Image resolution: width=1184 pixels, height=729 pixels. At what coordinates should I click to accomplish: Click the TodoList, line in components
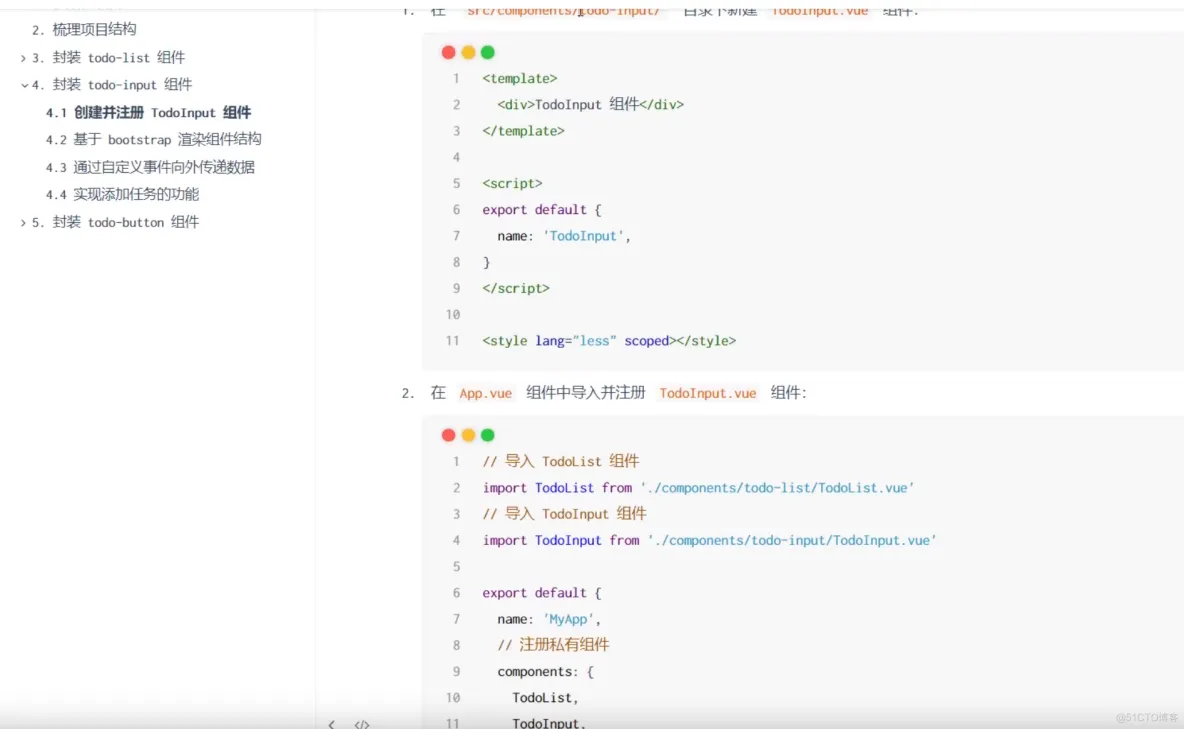tap(545, 698)
